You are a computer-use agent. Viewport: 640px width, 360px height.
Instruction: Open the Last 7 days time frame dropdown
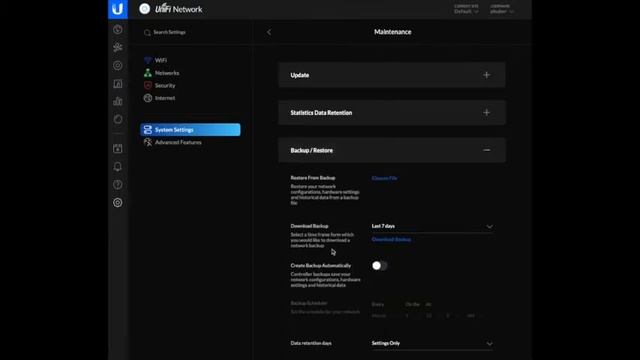pos(432,227)
